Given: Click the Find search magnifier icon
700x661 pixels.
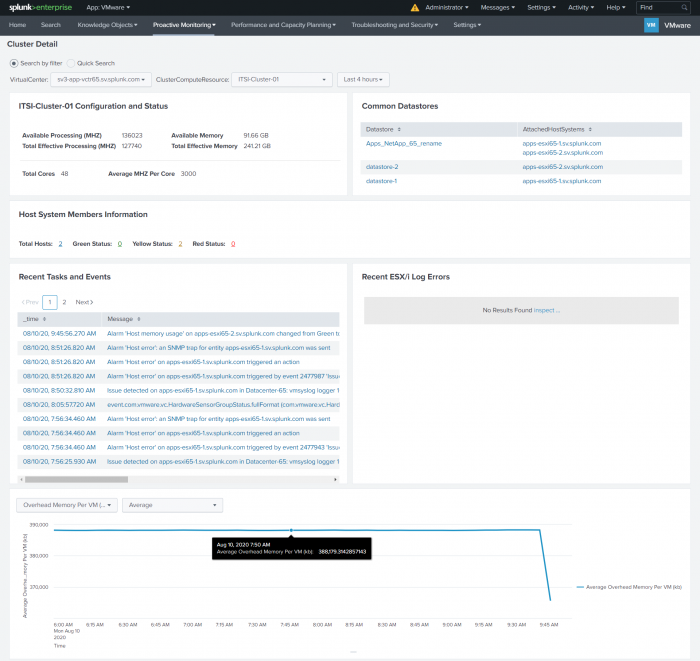Looking at the screenshot, I should click(x=684, y=8).
